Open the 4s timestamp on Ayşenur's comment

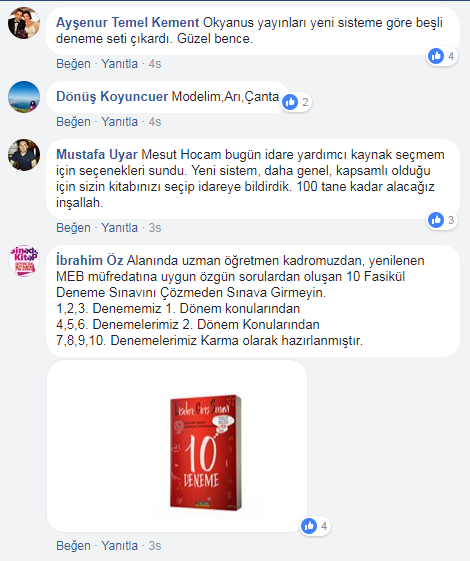155,64
